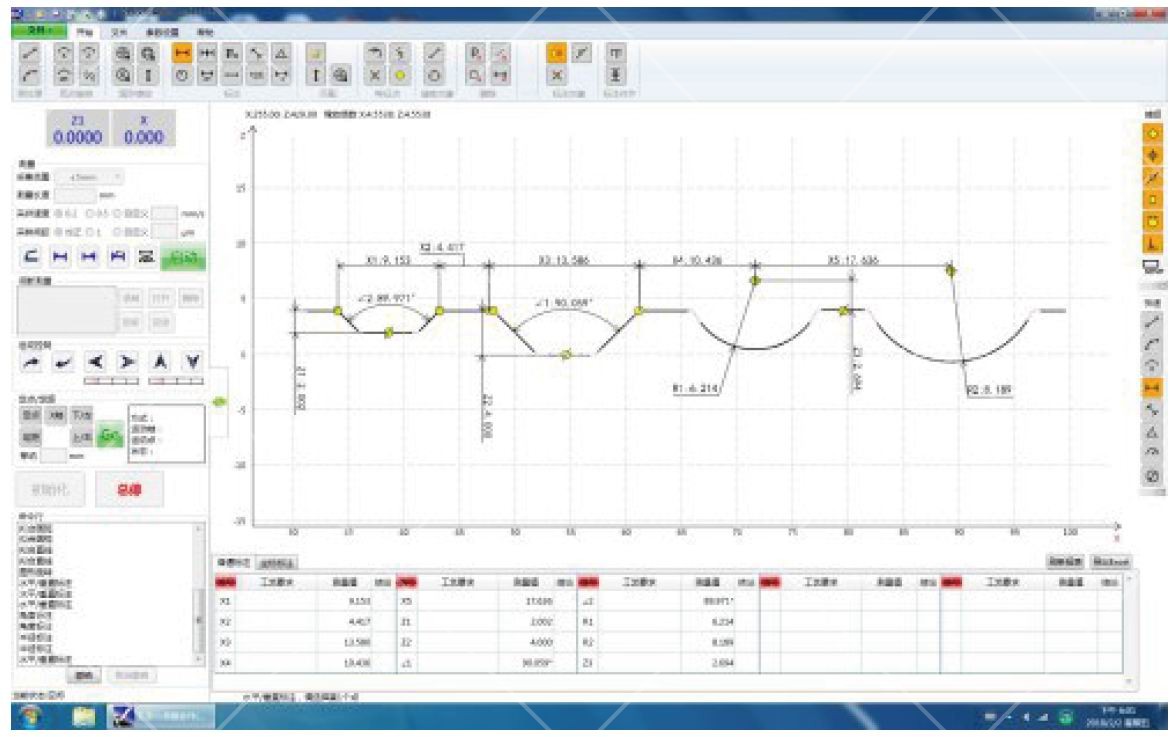Open the Windows Start button
Image resolution: width=1176 pixels, height=737 pixels.
[x=31, y=717]
